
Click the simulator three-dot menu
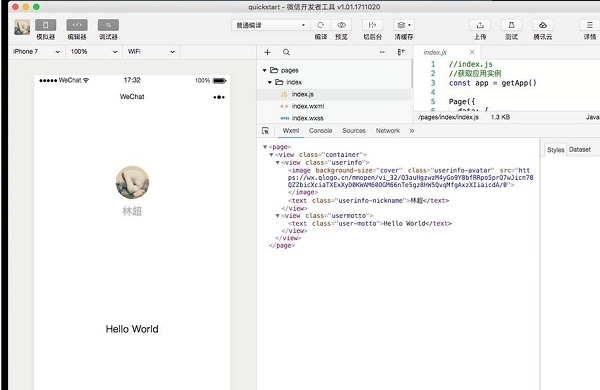coord(219,97)
